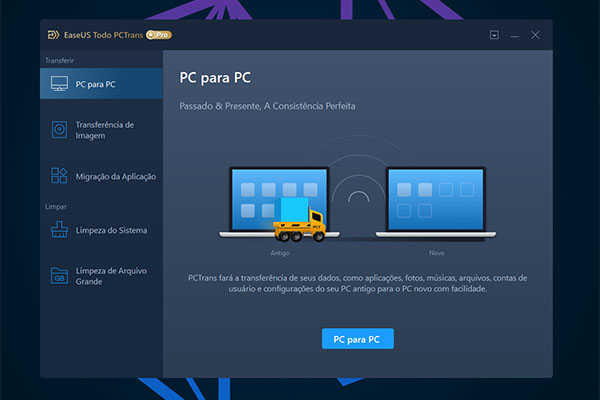Click the disc icon for Transferência de Imagem
This screenshot has width=600, height=400.
tap(59, 129)
